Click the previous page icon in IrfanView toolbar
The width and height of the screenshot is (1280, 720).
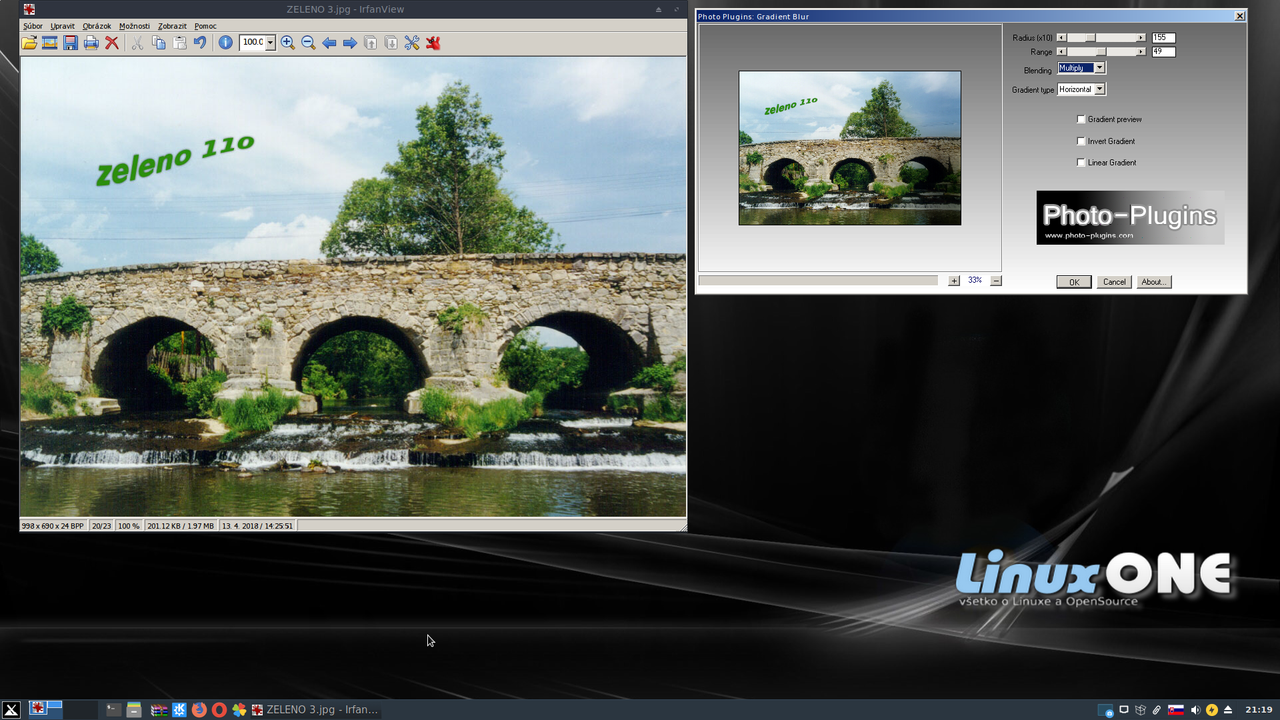coord(370,43)
